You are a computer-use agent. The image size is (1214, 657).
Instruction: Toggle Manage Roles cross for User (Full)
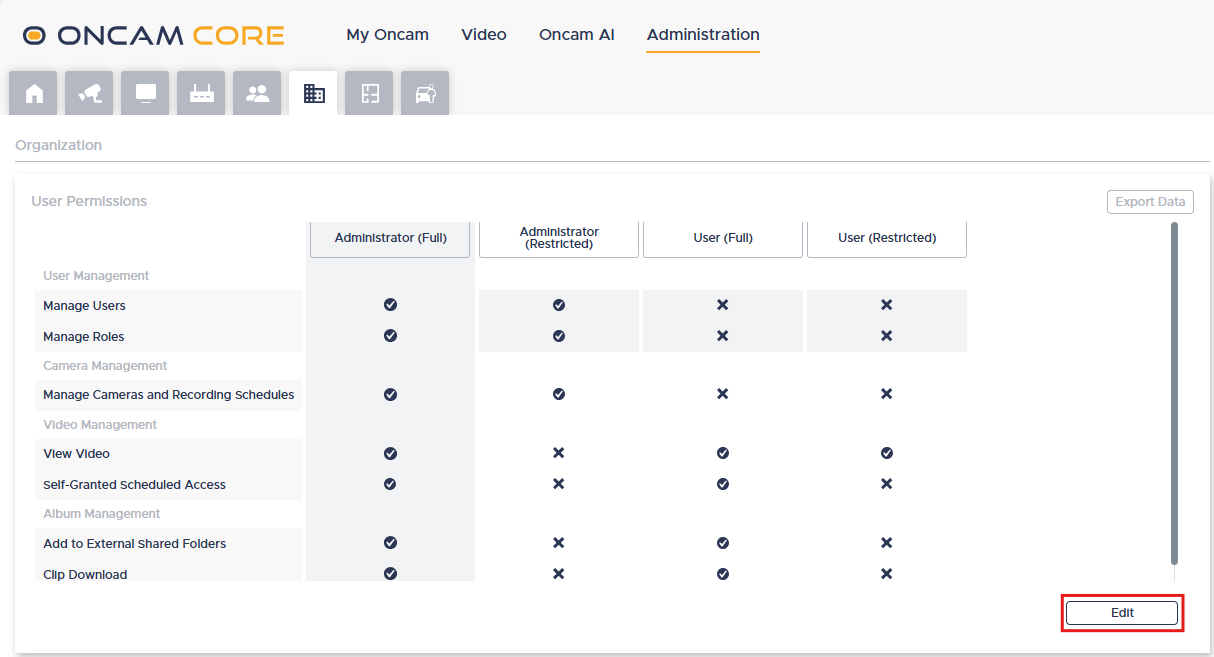pos(723,336)
